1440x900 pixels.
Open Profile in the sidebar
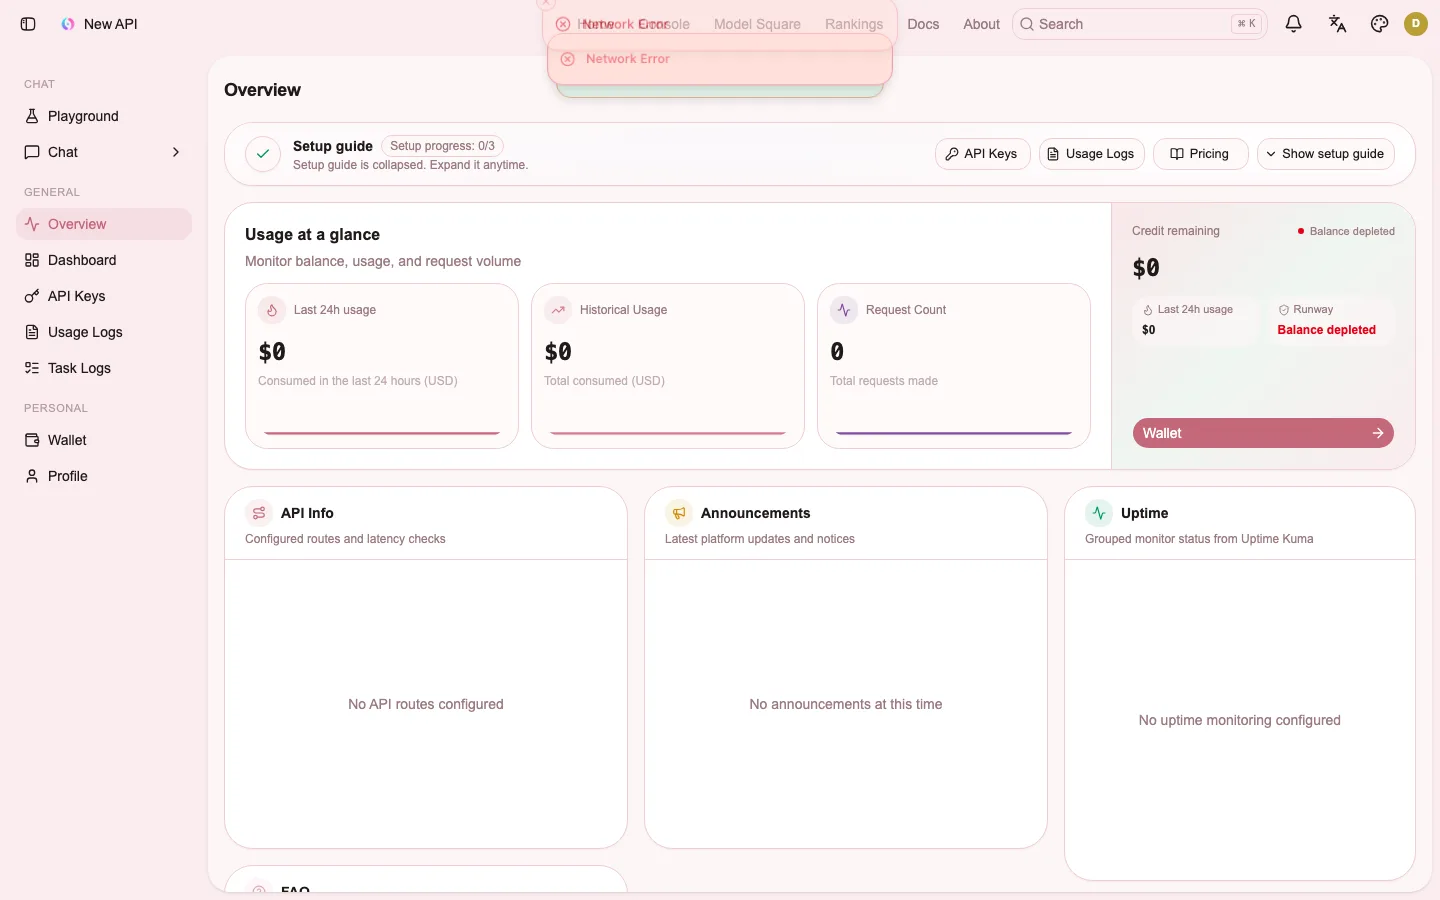coord(104,476)
